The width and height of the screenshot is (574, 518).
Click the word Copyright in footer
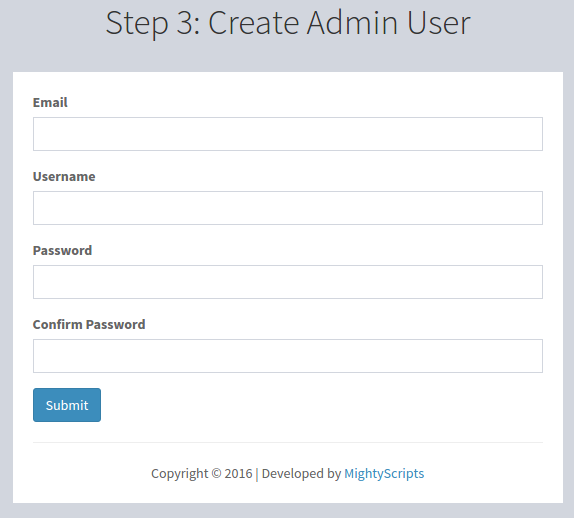click(x=179, y=473)
